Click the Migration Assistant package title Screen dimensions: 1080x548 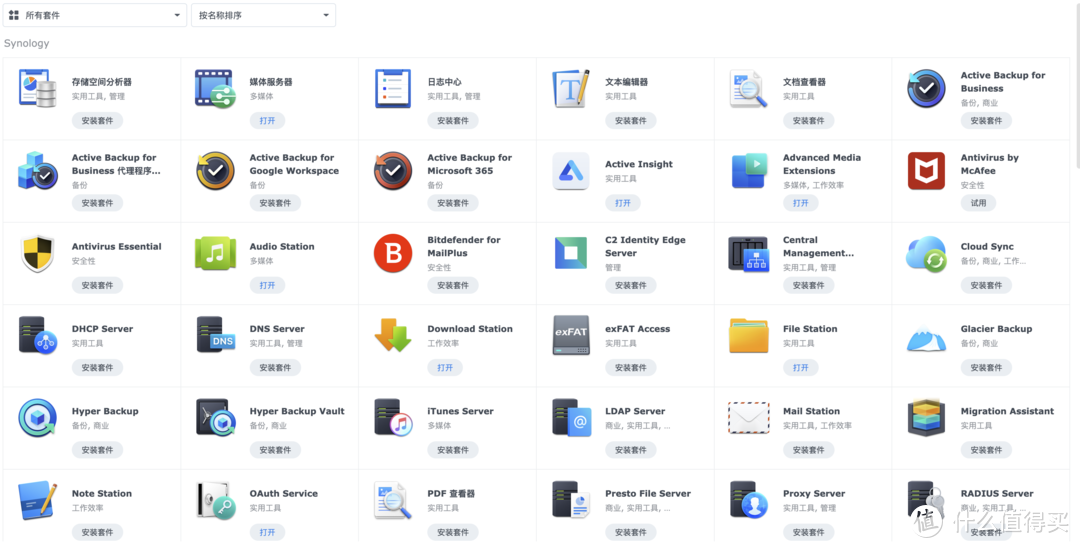click(1007, 411)
